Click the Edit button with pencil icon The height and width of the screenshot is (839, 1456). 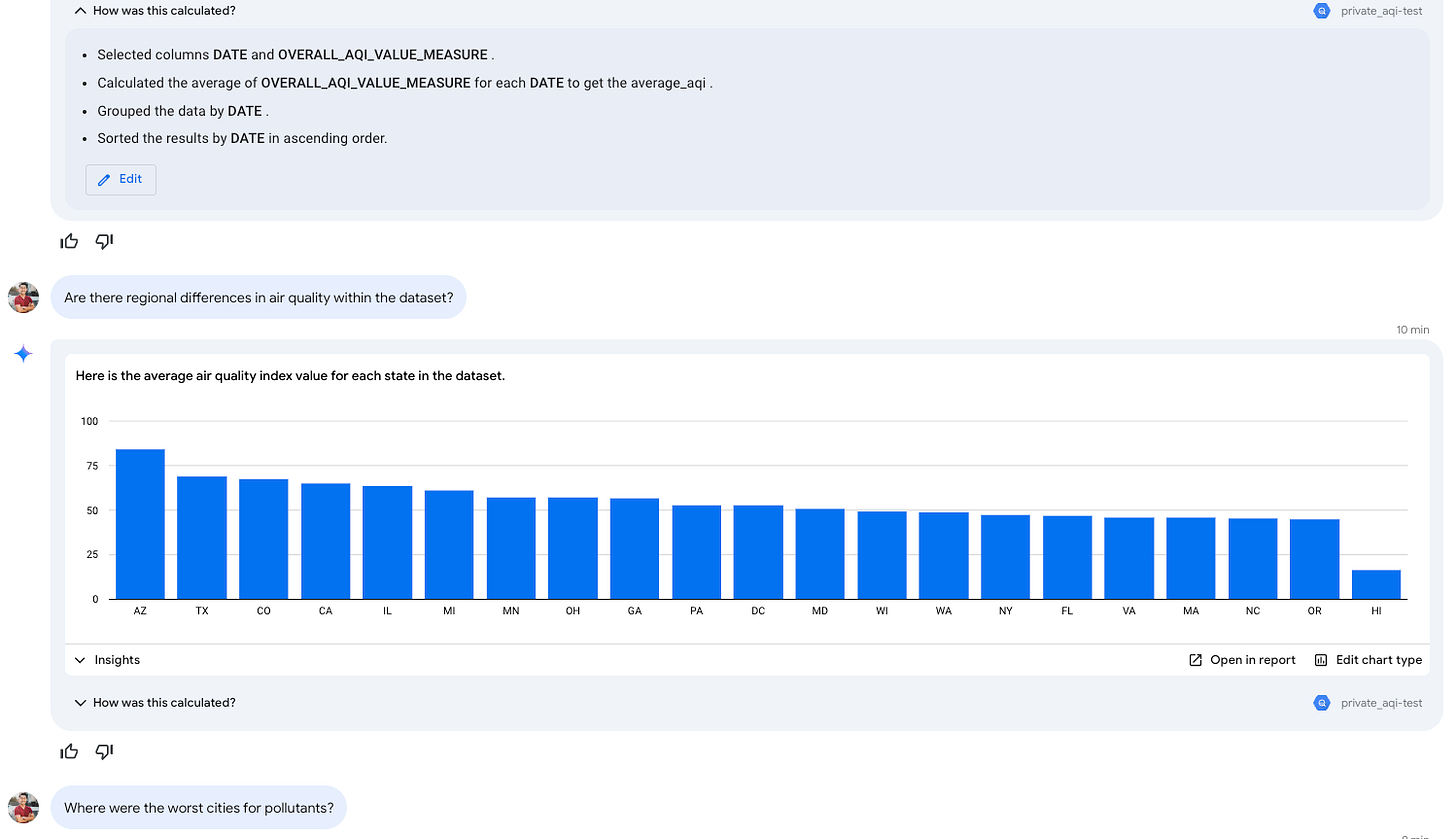pyautogui.click(x=121, y=180)
